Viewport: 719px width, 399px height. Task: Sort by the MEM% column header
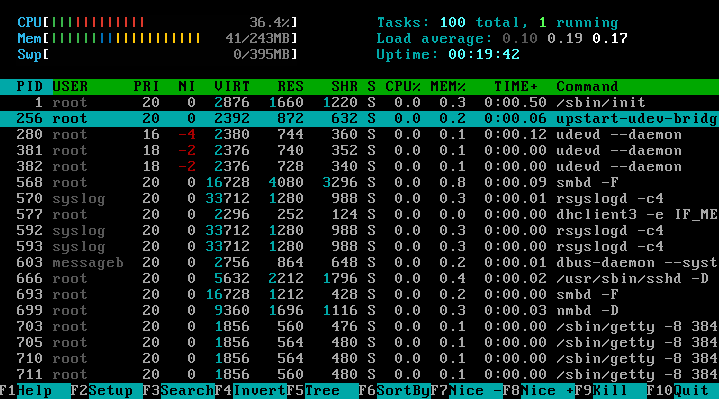(x=448, y=87)
